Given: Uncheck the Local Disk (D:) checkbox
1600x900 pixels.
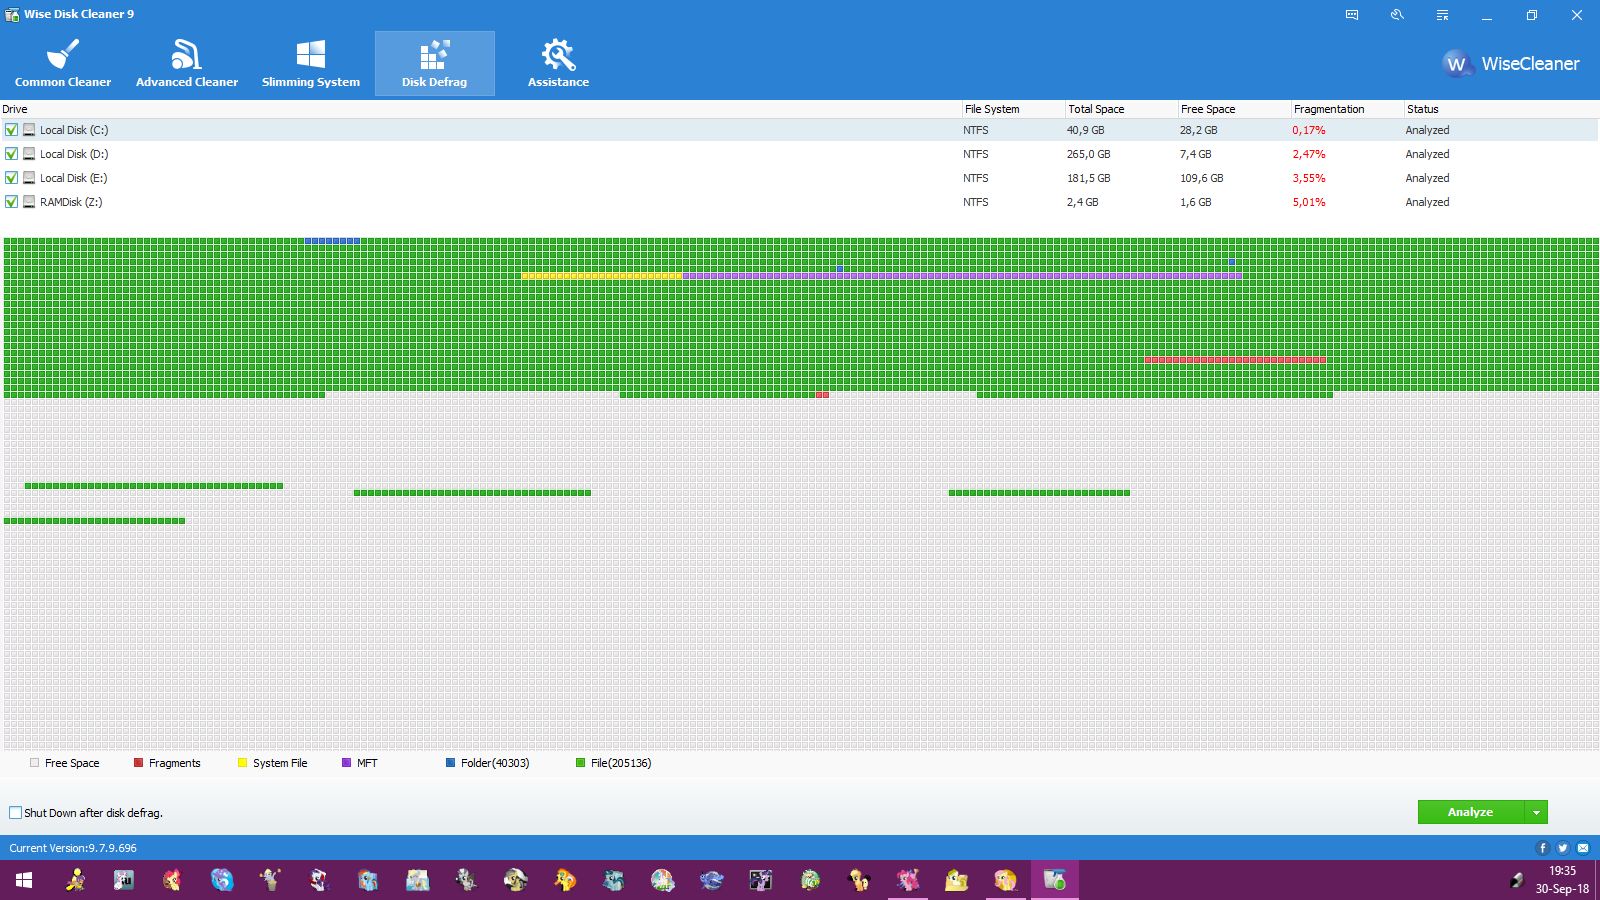Looking at the screenshot, I should point(11,154).
